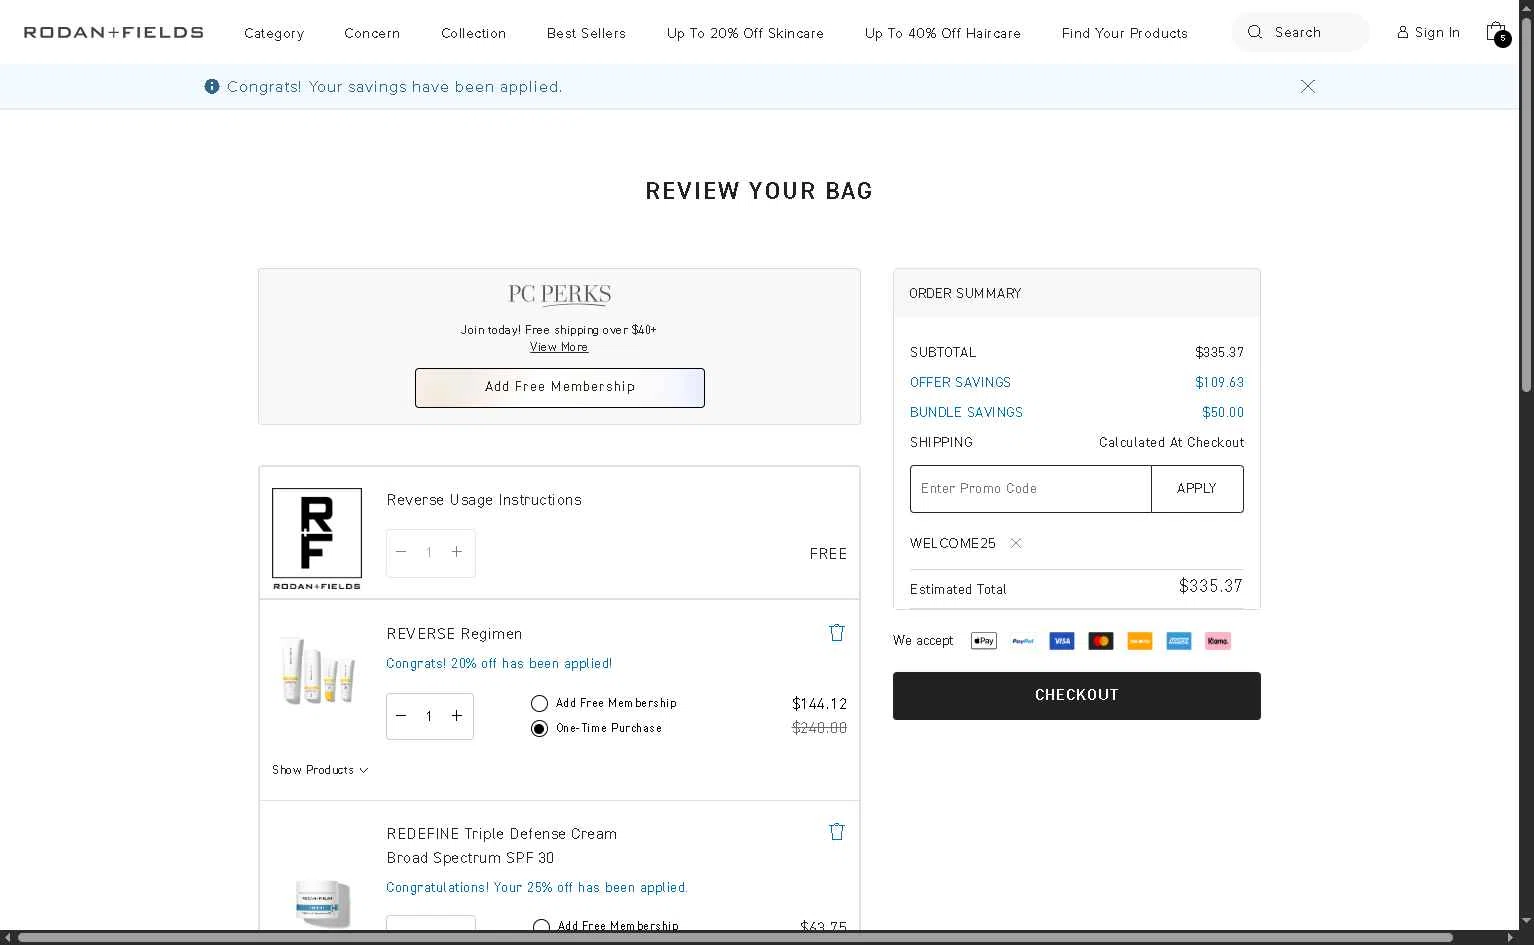This screenshot has height=945, width=1534.
Task: Click the PayPal payment icon
Action: coord(1023,641)
